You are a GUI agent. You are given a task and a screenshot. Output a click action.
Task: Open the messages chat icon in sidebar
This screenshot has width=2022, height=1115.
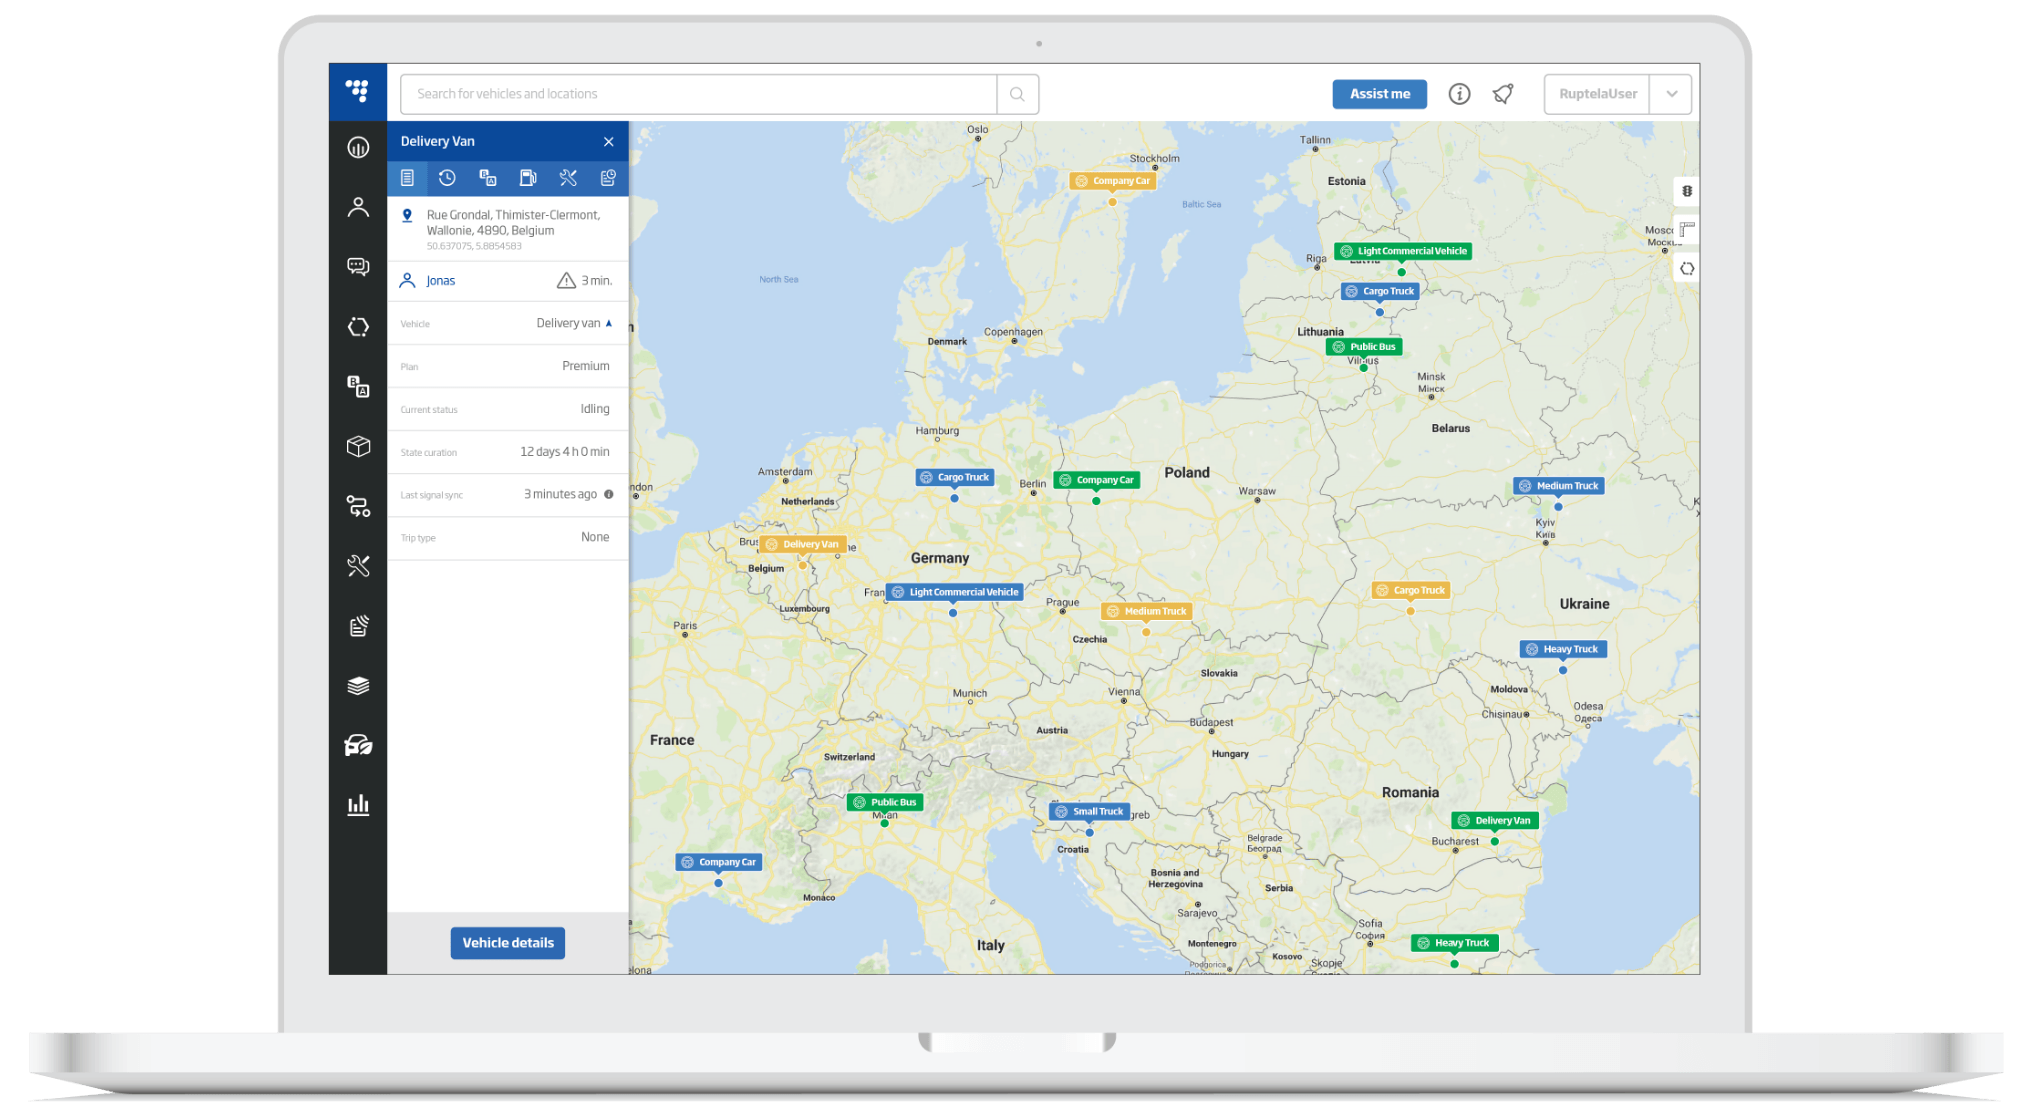pyautogui.click(x=358, y=267)
